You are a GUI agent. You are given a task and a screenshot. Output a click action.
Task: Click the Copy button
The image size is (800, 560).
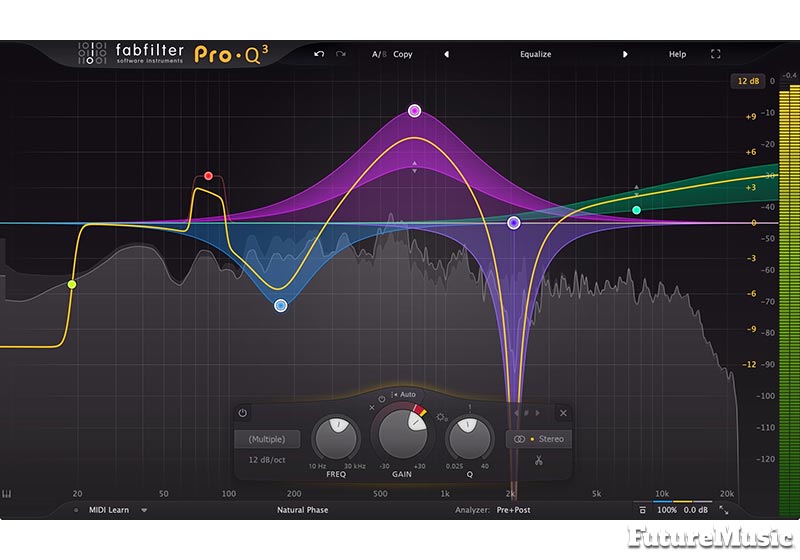[x=403, y=54]
